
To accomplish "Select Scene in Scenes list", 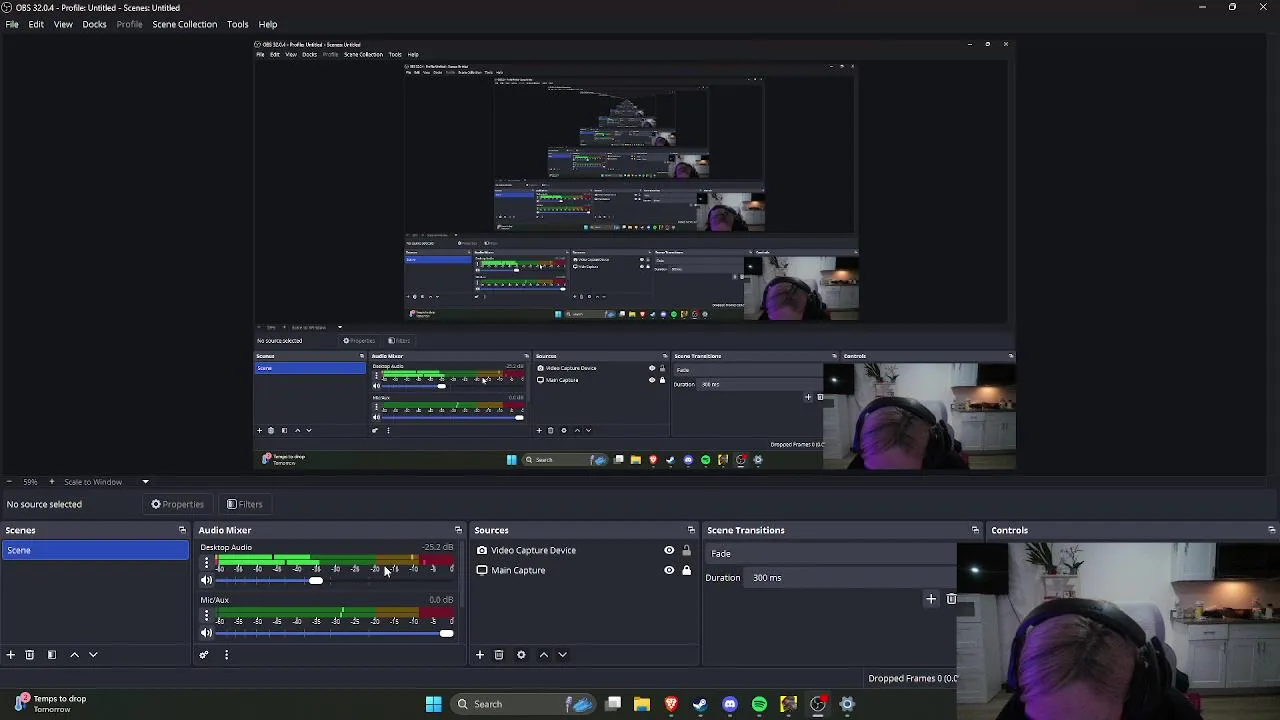I will point(95,550).
